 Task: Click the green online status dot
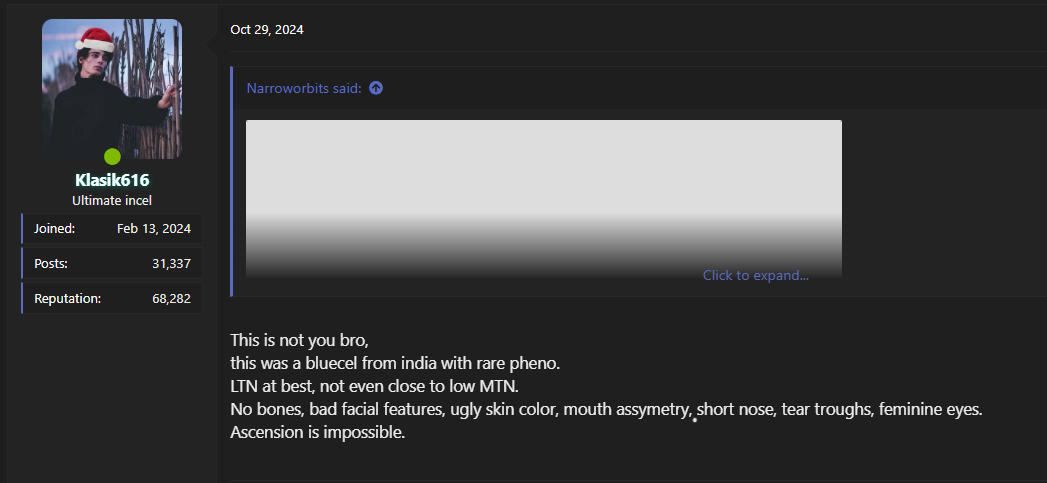point(112,156)
